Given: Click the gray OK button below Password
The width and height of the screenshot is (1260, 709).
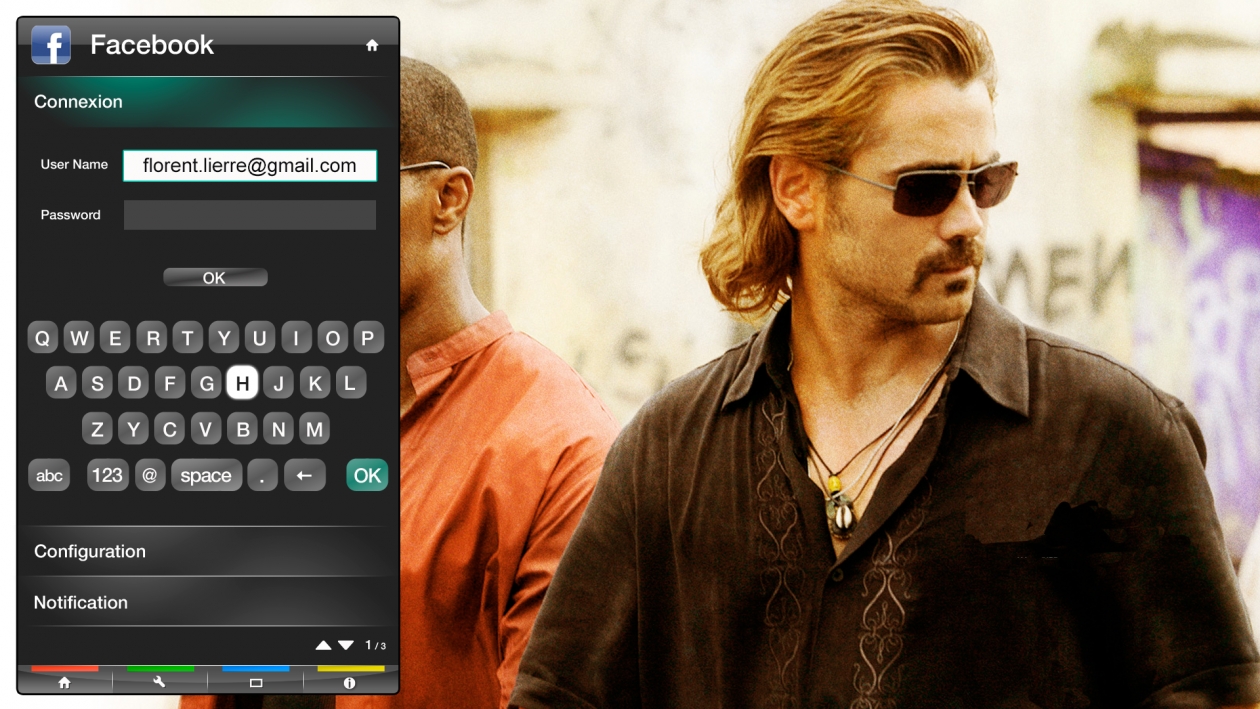Looking at the screenshot, I should 215,278.
